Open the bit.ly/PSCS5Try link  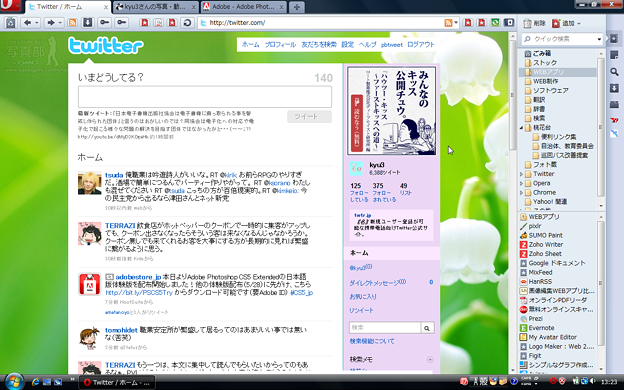pyautogui.click(x=139, y=293)
